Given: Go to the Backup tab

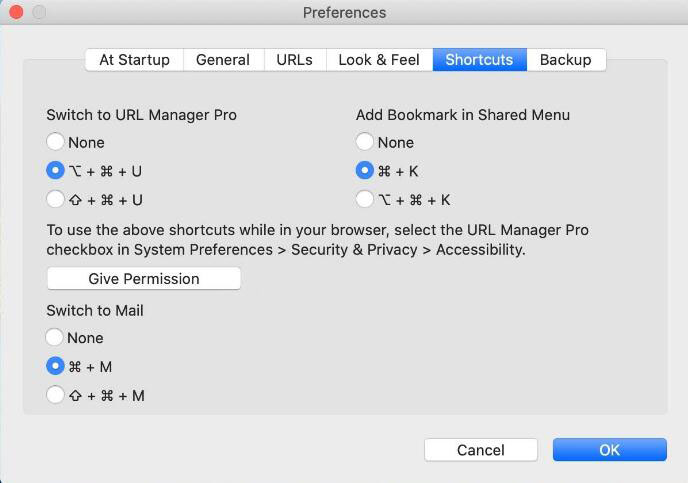Looking at the screenshot, I should pos(566,60).
